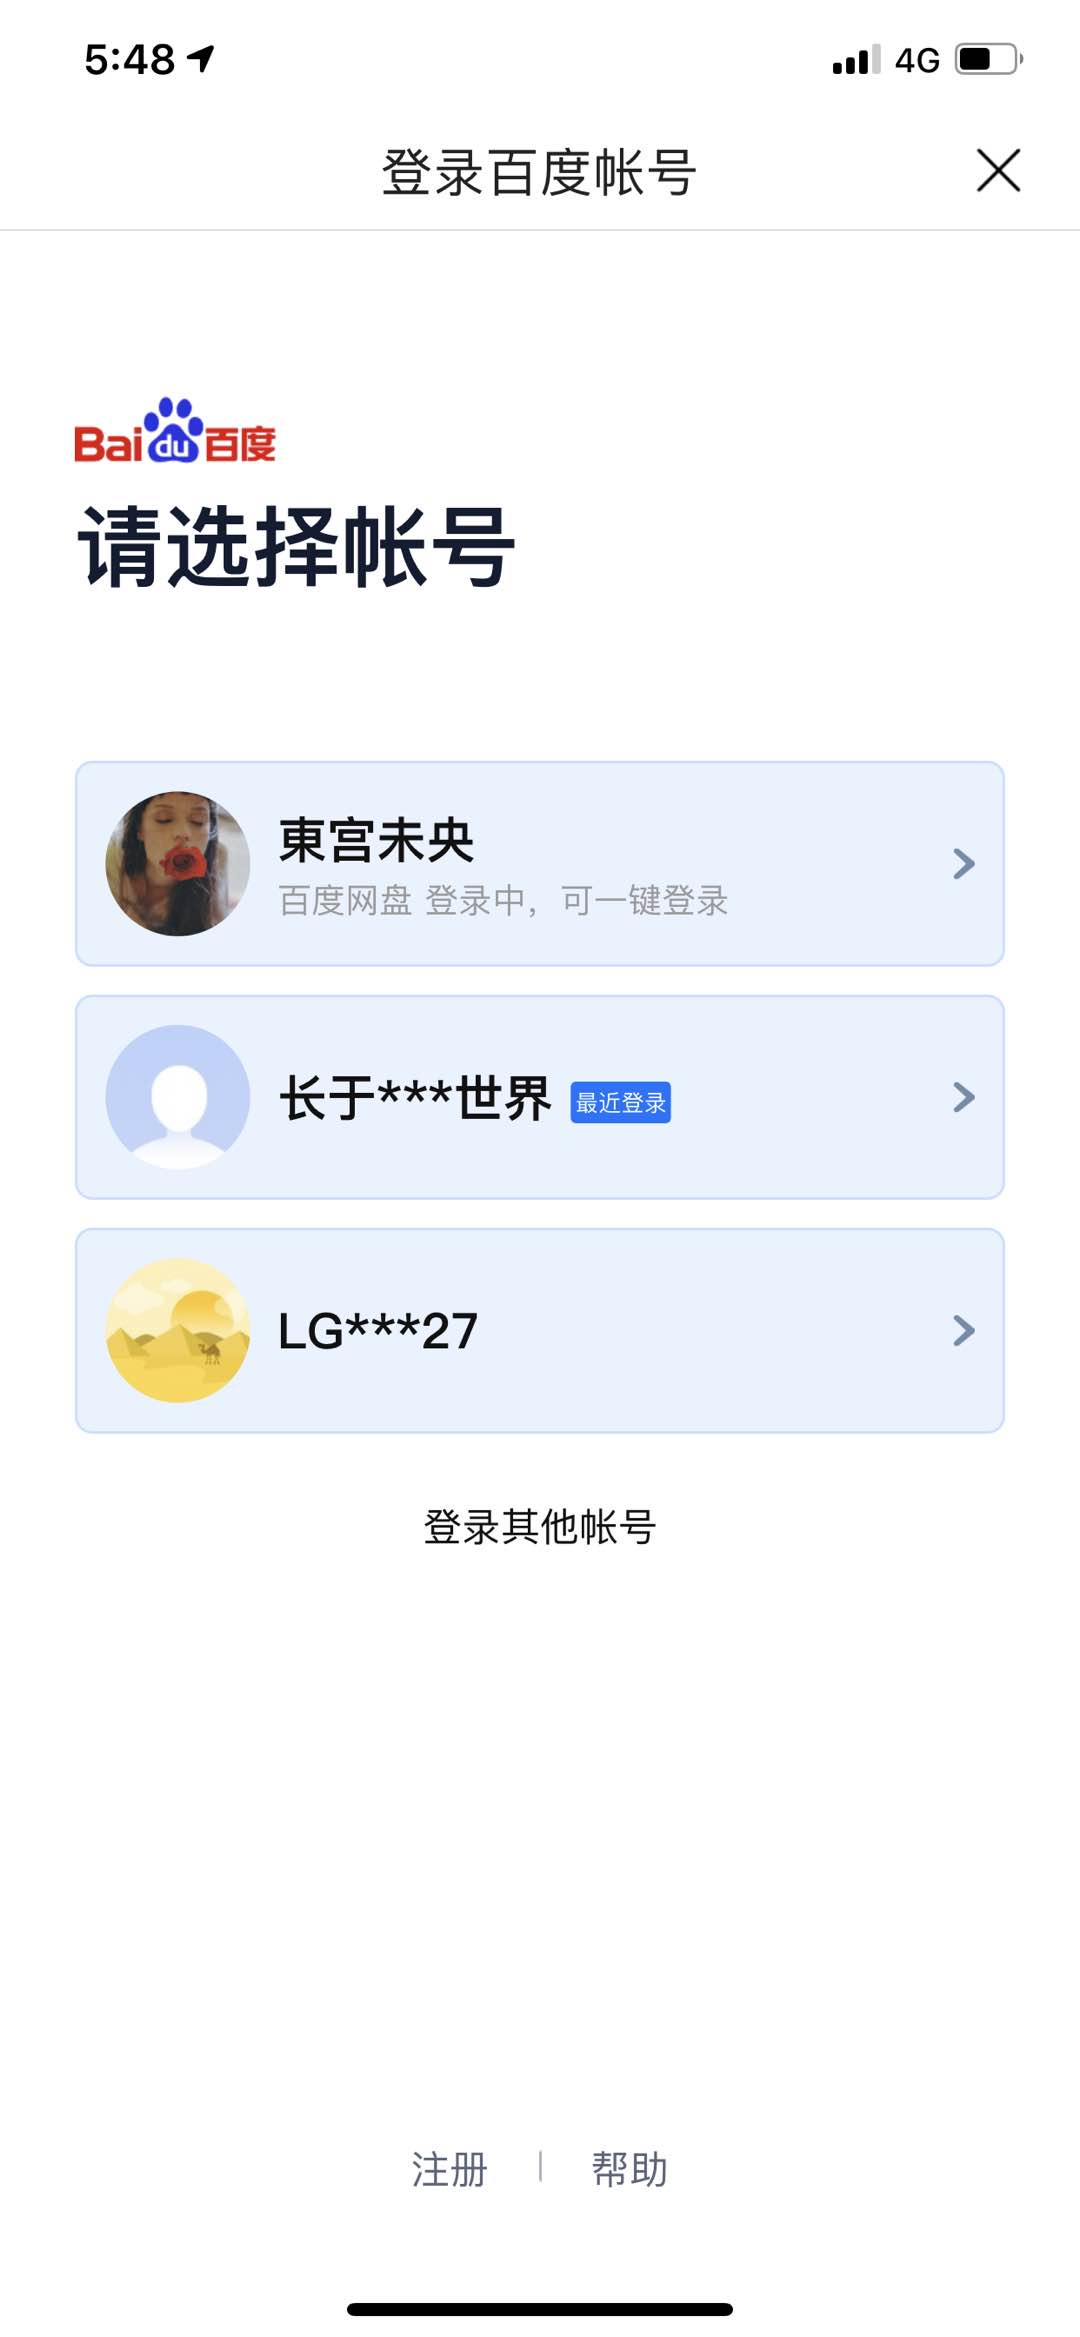Tap 登录其他帐号 to use another account

(540, 1527)
